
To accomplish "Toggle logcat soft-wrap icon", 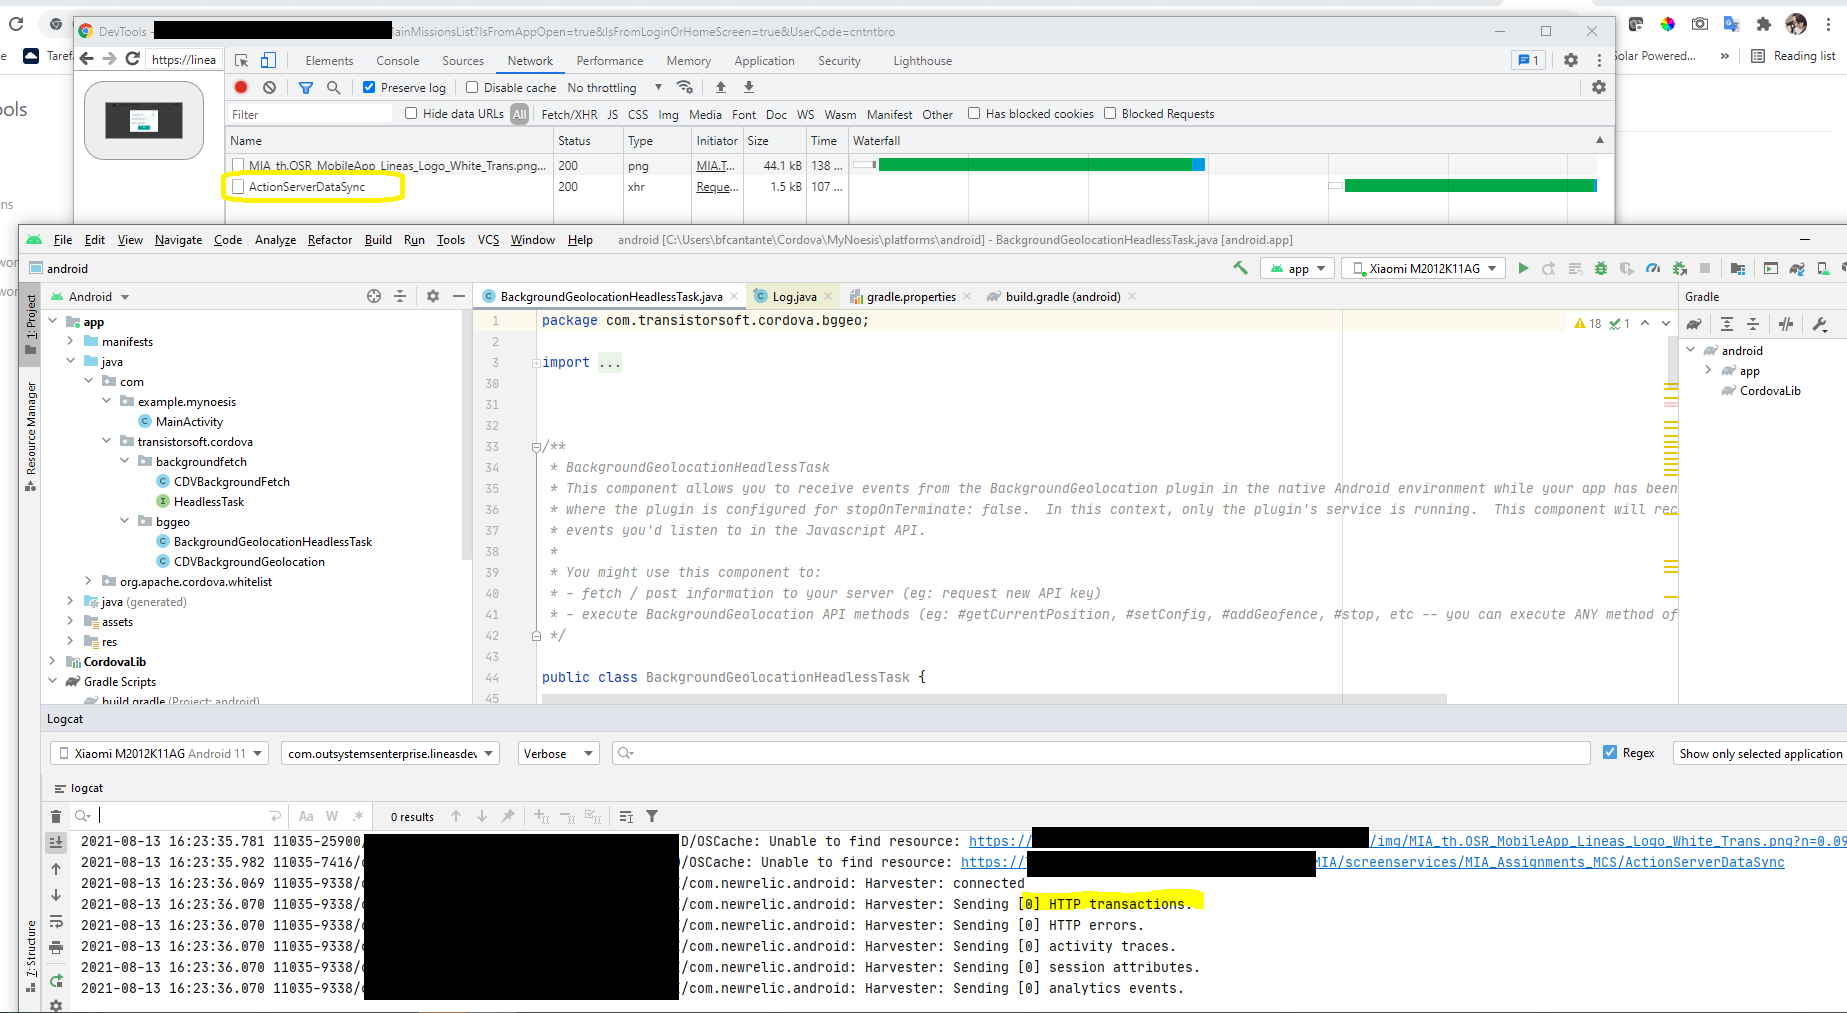I will 56,921.
